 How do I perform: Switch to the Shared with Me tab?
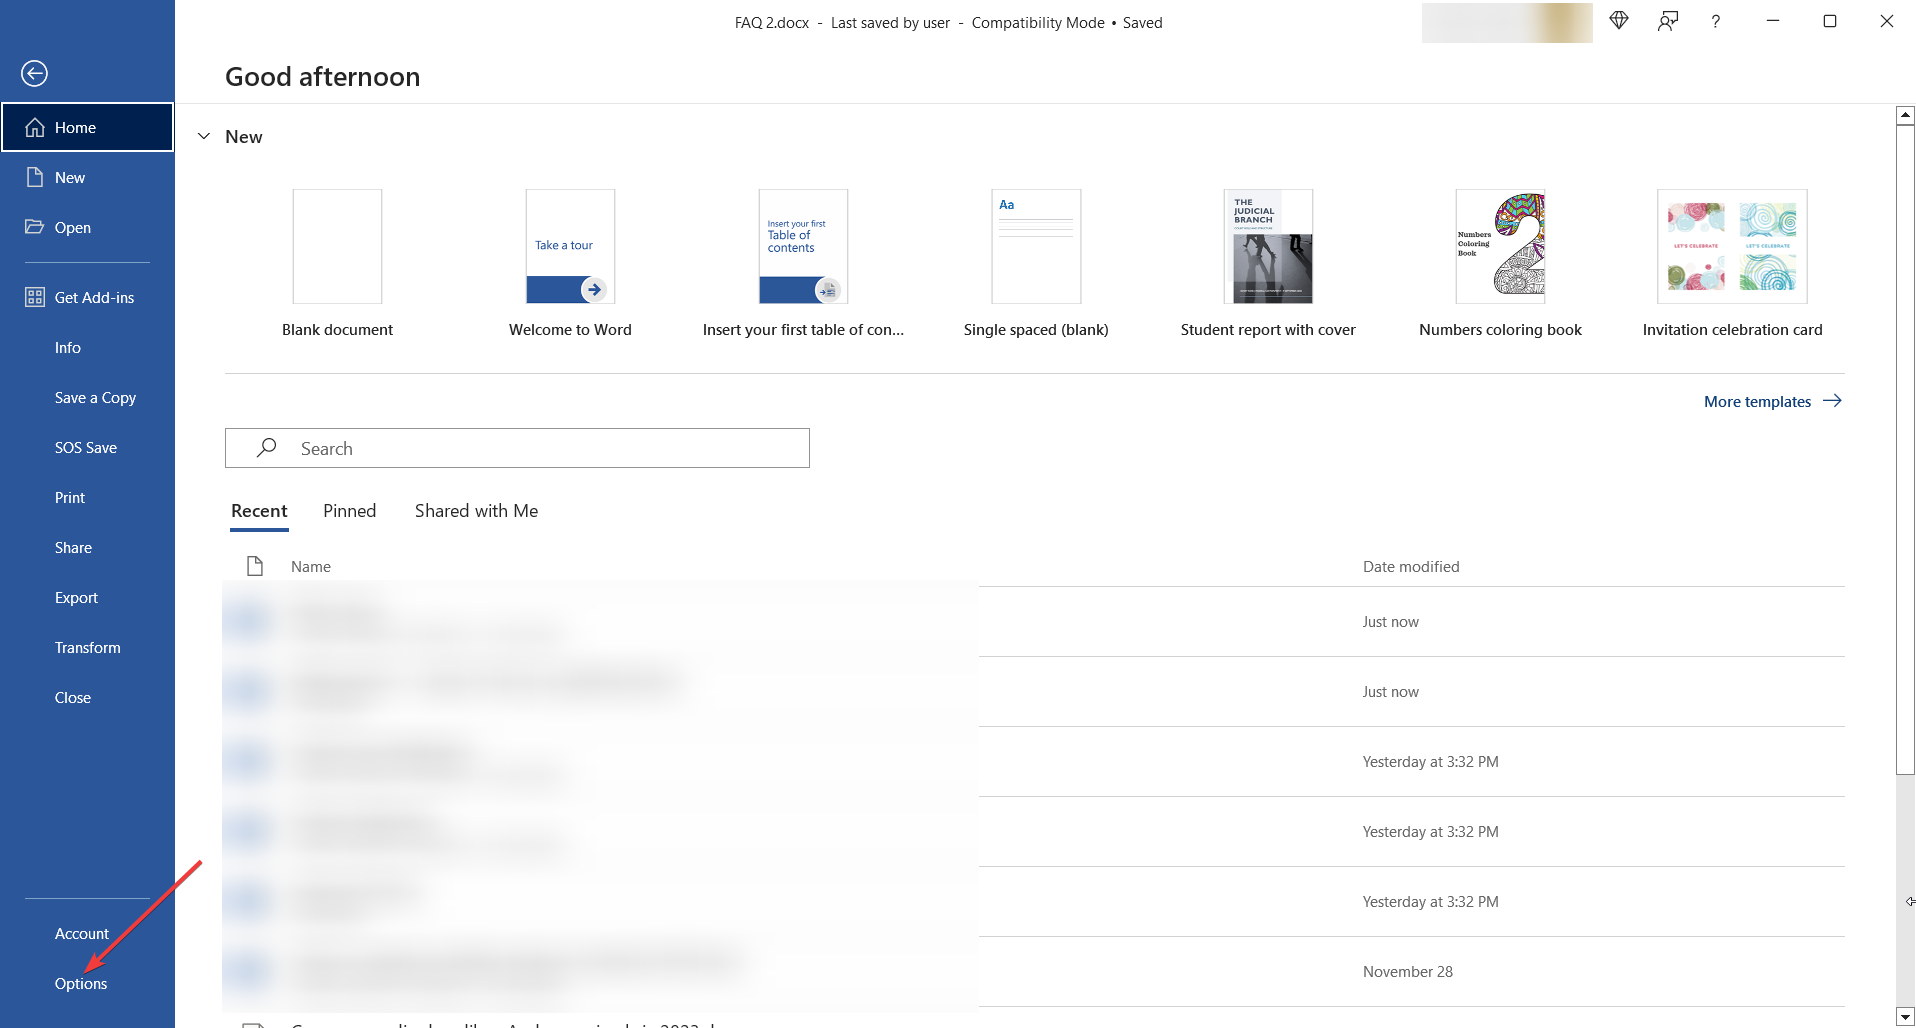476,511
